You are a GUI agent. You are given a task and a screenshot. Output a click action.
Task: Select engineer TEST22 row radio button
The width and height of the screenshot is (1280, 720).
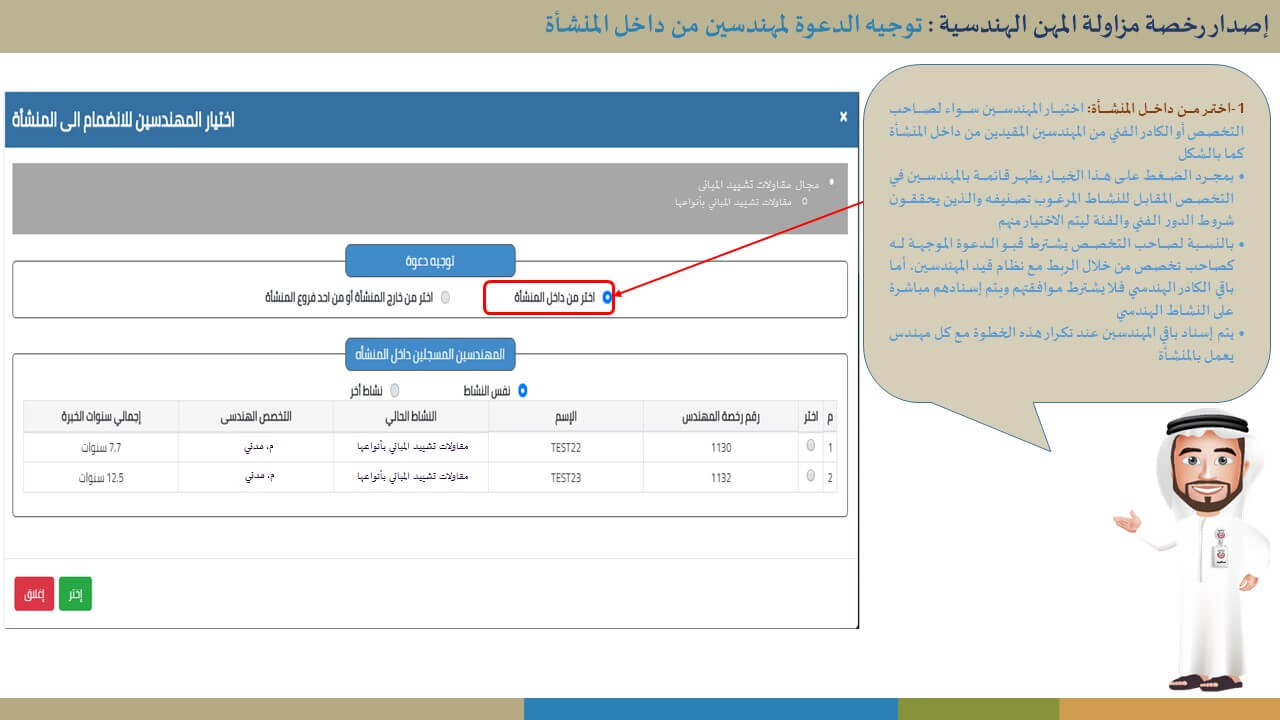click(810, 446)
